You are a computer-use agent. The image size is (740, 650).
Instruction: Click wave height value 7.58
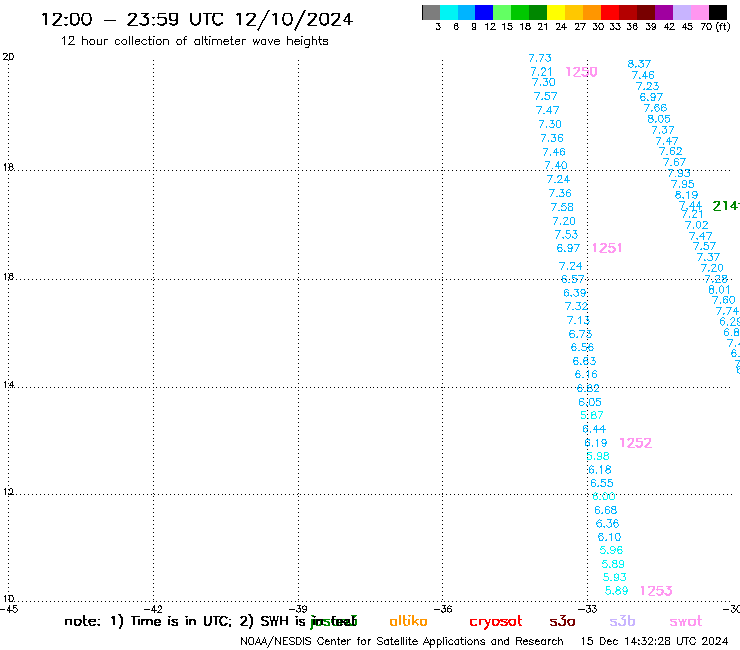tap(562, 207)
